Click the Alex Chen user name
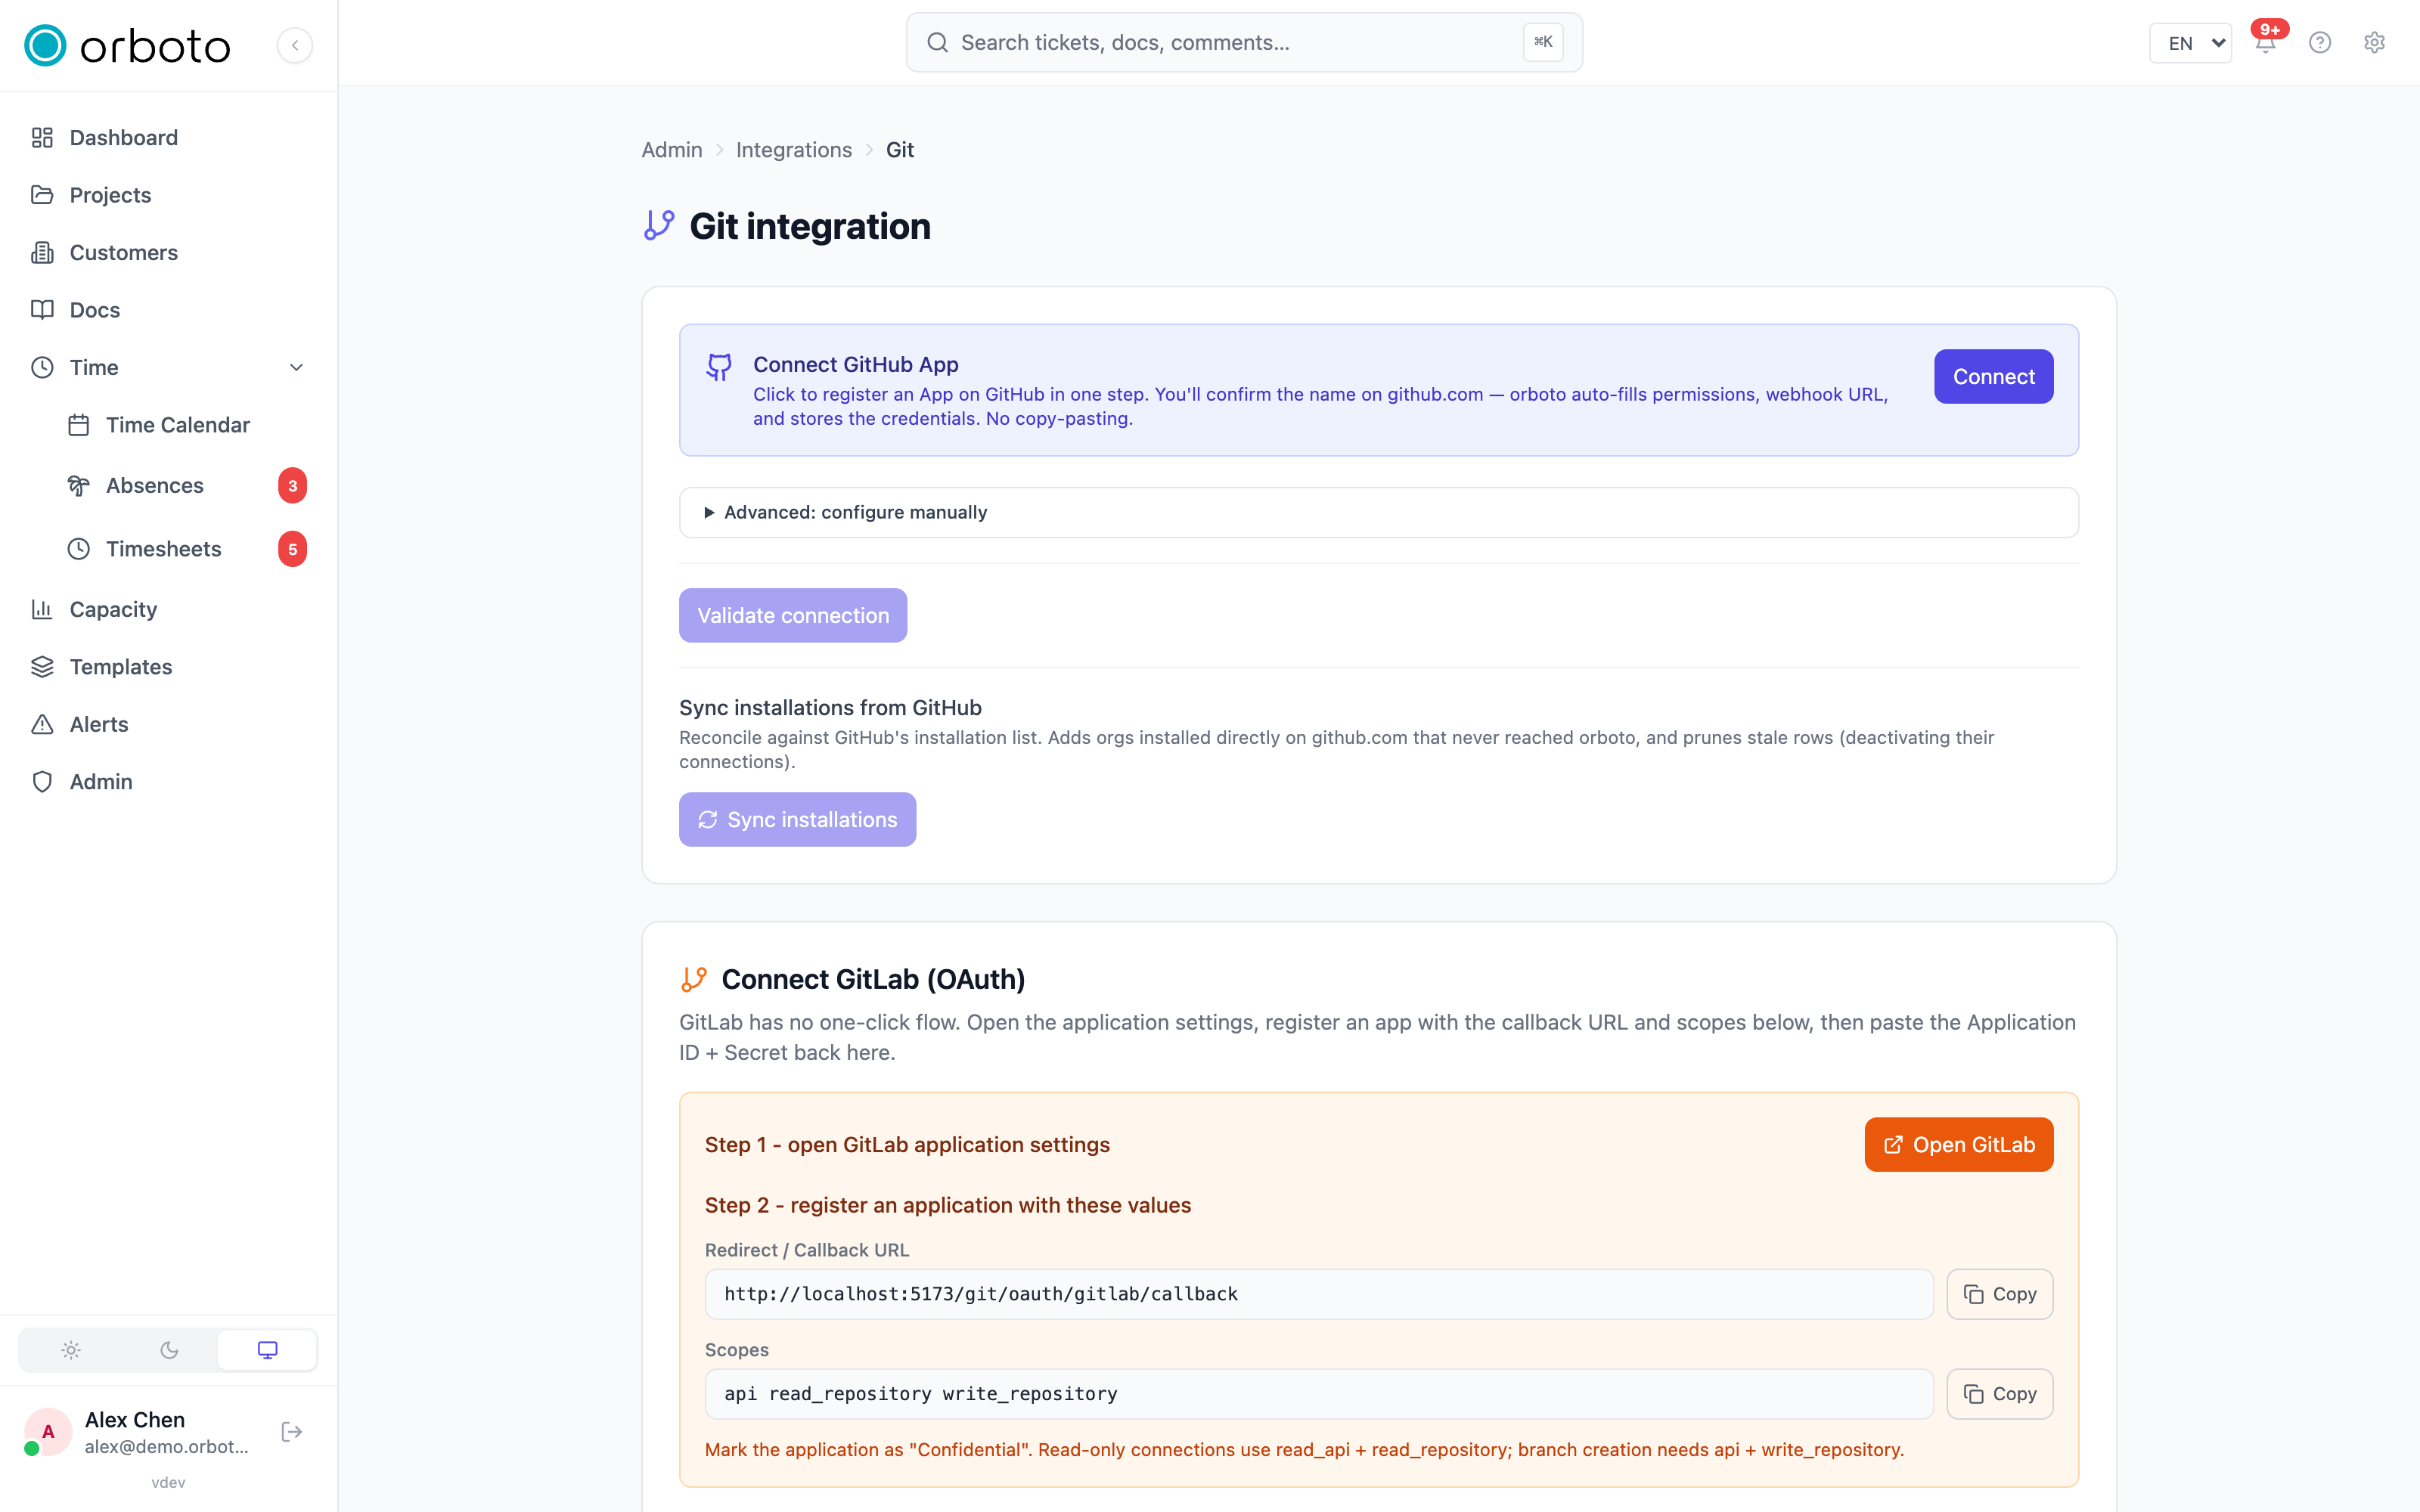The height and width of the screenshot is (1512, 2420). (135, 1420)
